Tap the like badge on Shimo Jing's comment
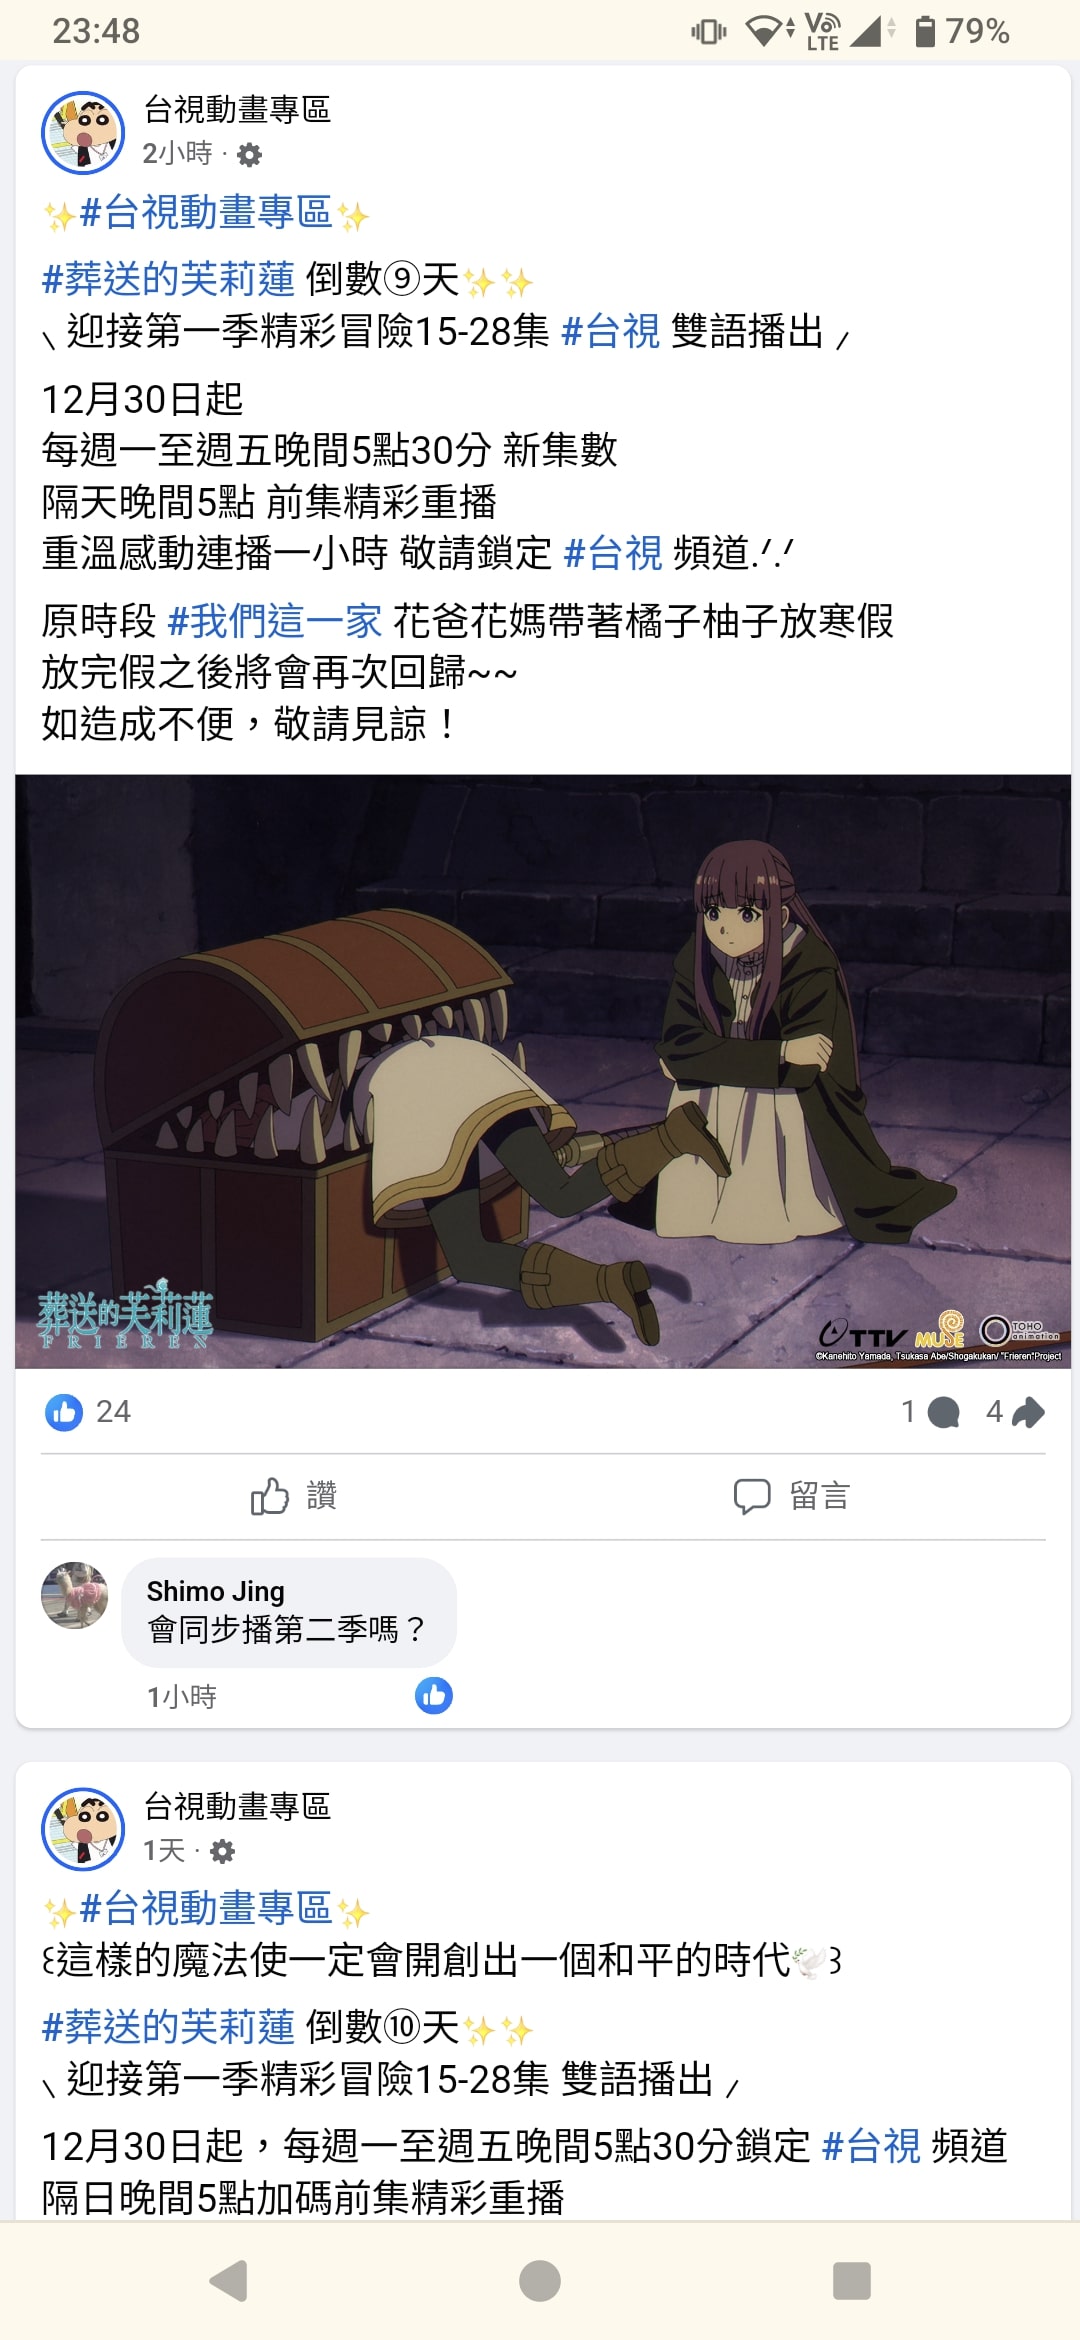The height and width of the screenshot is (2340, 1080). pos(434,1696)
